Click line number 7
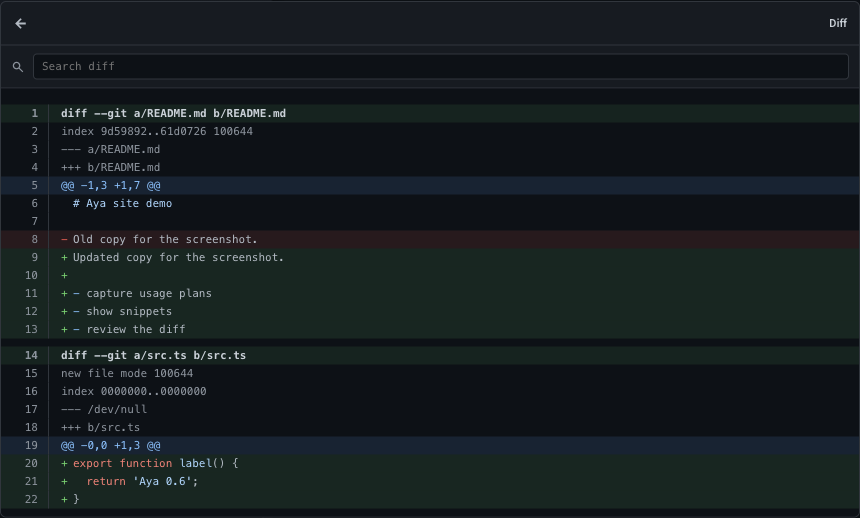The height and width of the screenshot is (518, 860). pos(35,221)
